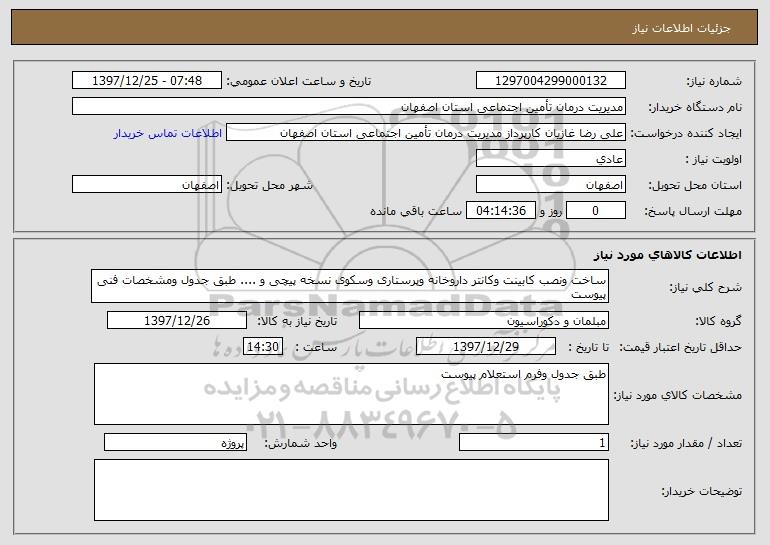Click the تعداد / مقدار مورد نیاز label
The image size is (770, 545).
686,443
